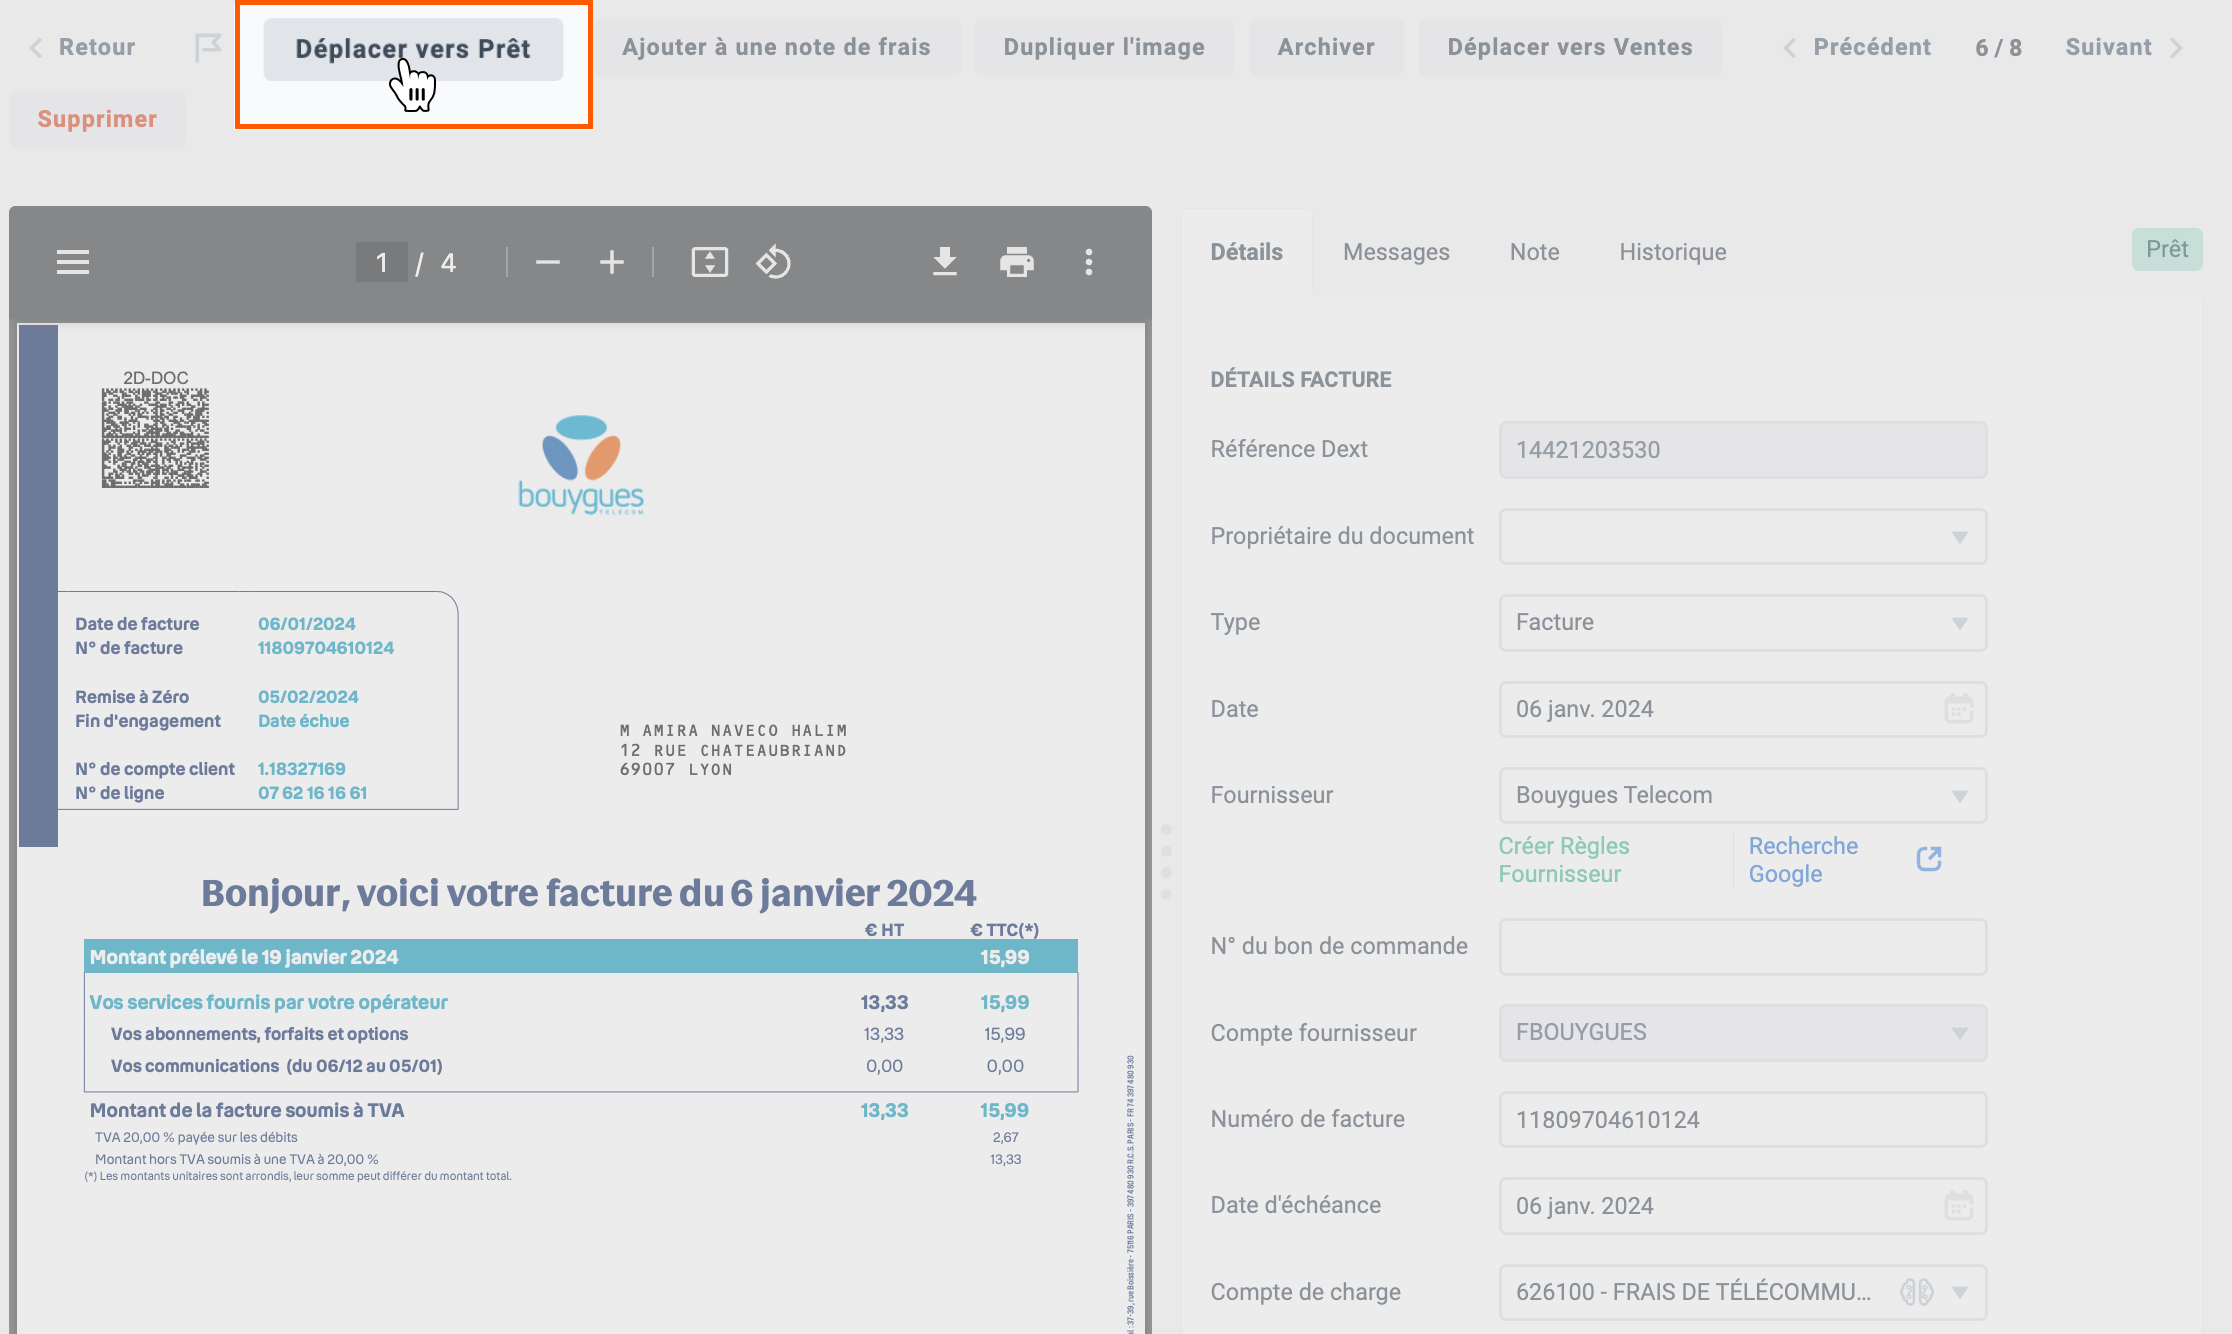Viewport: 2232px width, 1334px height.
Task: Click the Précédent chevron arrow
Action: tap(1790, 48)
